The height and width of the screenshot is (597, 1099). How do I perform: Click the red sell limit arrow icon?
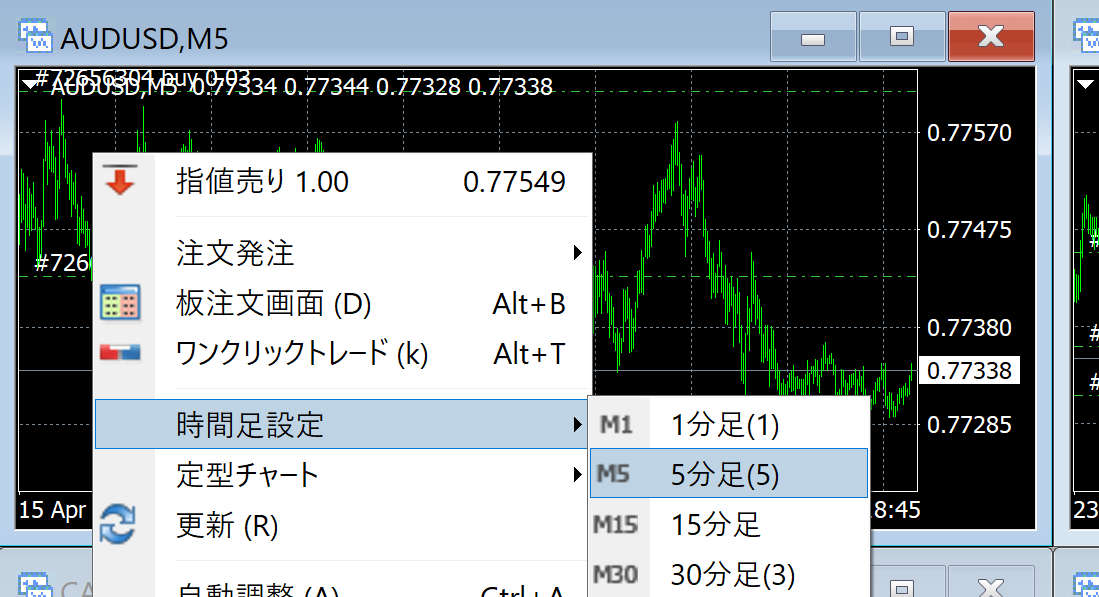click(122, 181)
